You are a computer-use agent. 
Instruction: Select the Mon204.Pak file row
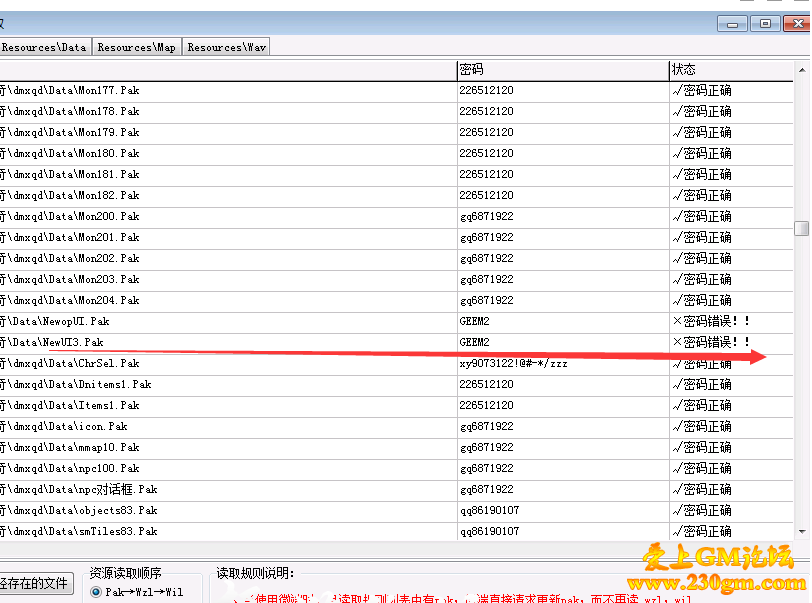pyautogui.click(x=396, y=300)
